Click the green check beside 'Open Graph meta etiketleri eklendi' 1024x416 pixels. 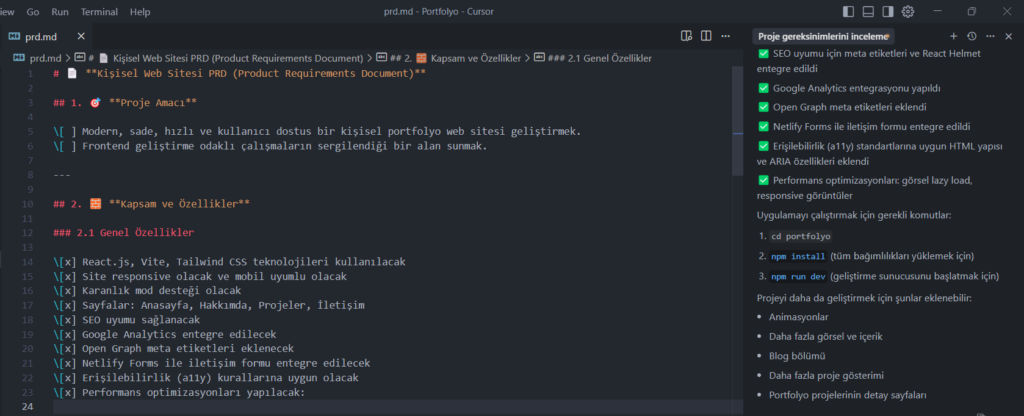[763, 107]
